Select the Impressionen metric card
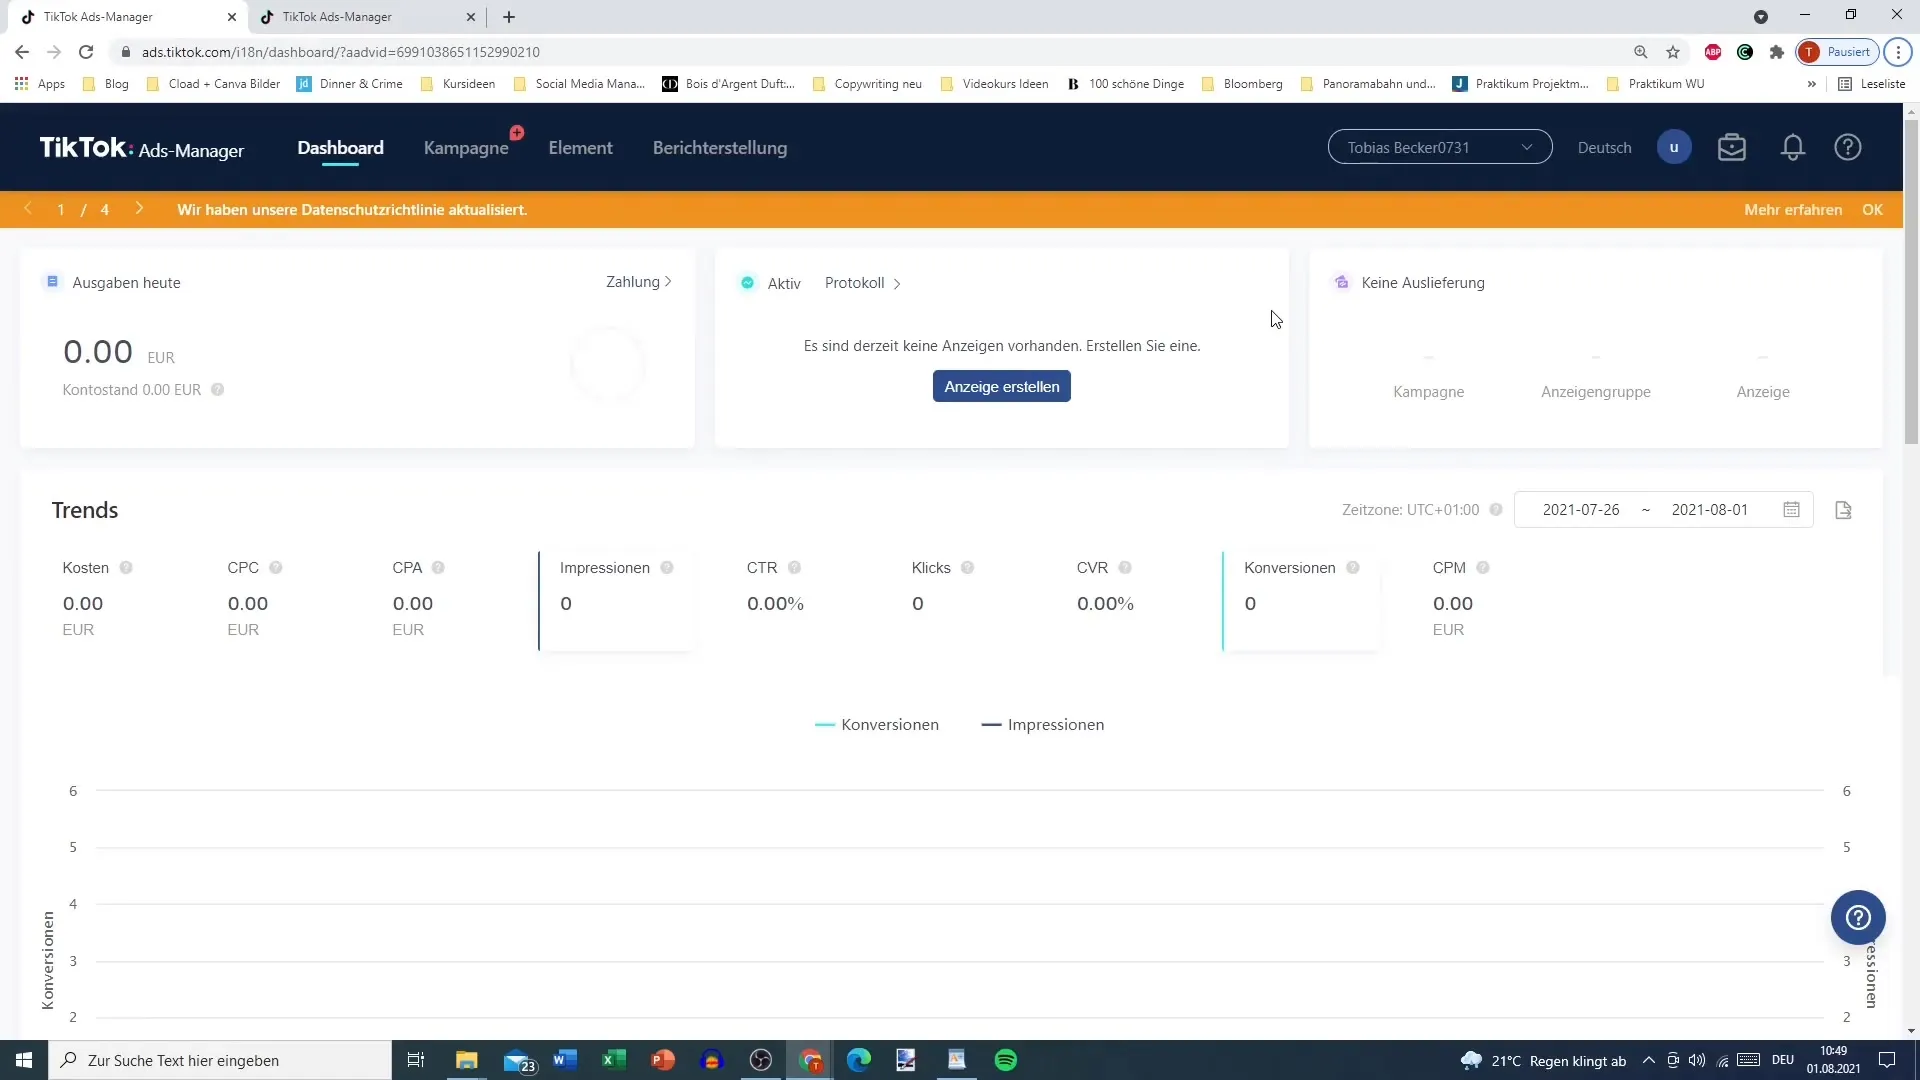Screen dimensions: 1920x1080 (x=616, y=601)
